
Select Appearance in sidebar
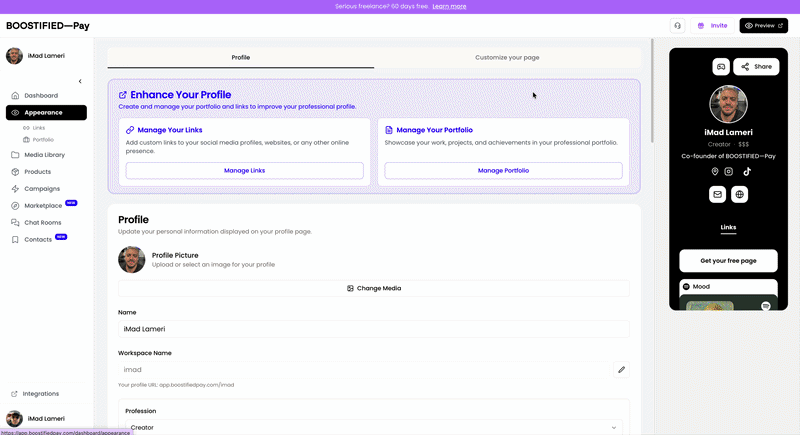click(x=46, y=112)
